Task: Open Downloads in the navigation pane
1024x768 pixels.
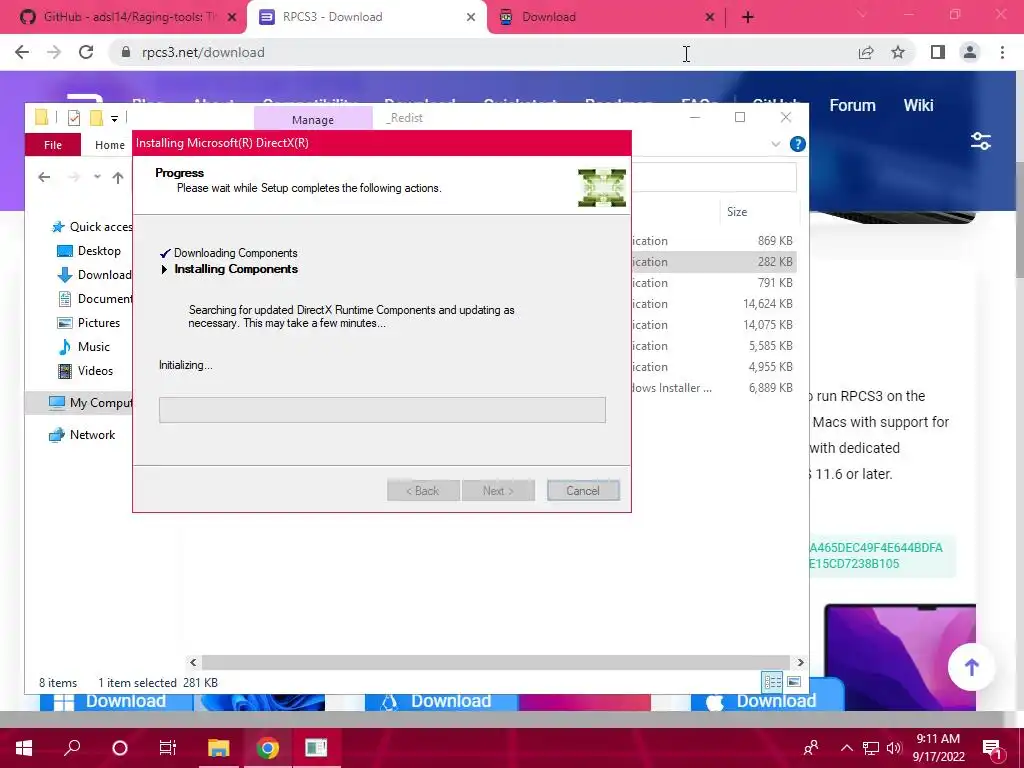Action: [x=94, y=275]
